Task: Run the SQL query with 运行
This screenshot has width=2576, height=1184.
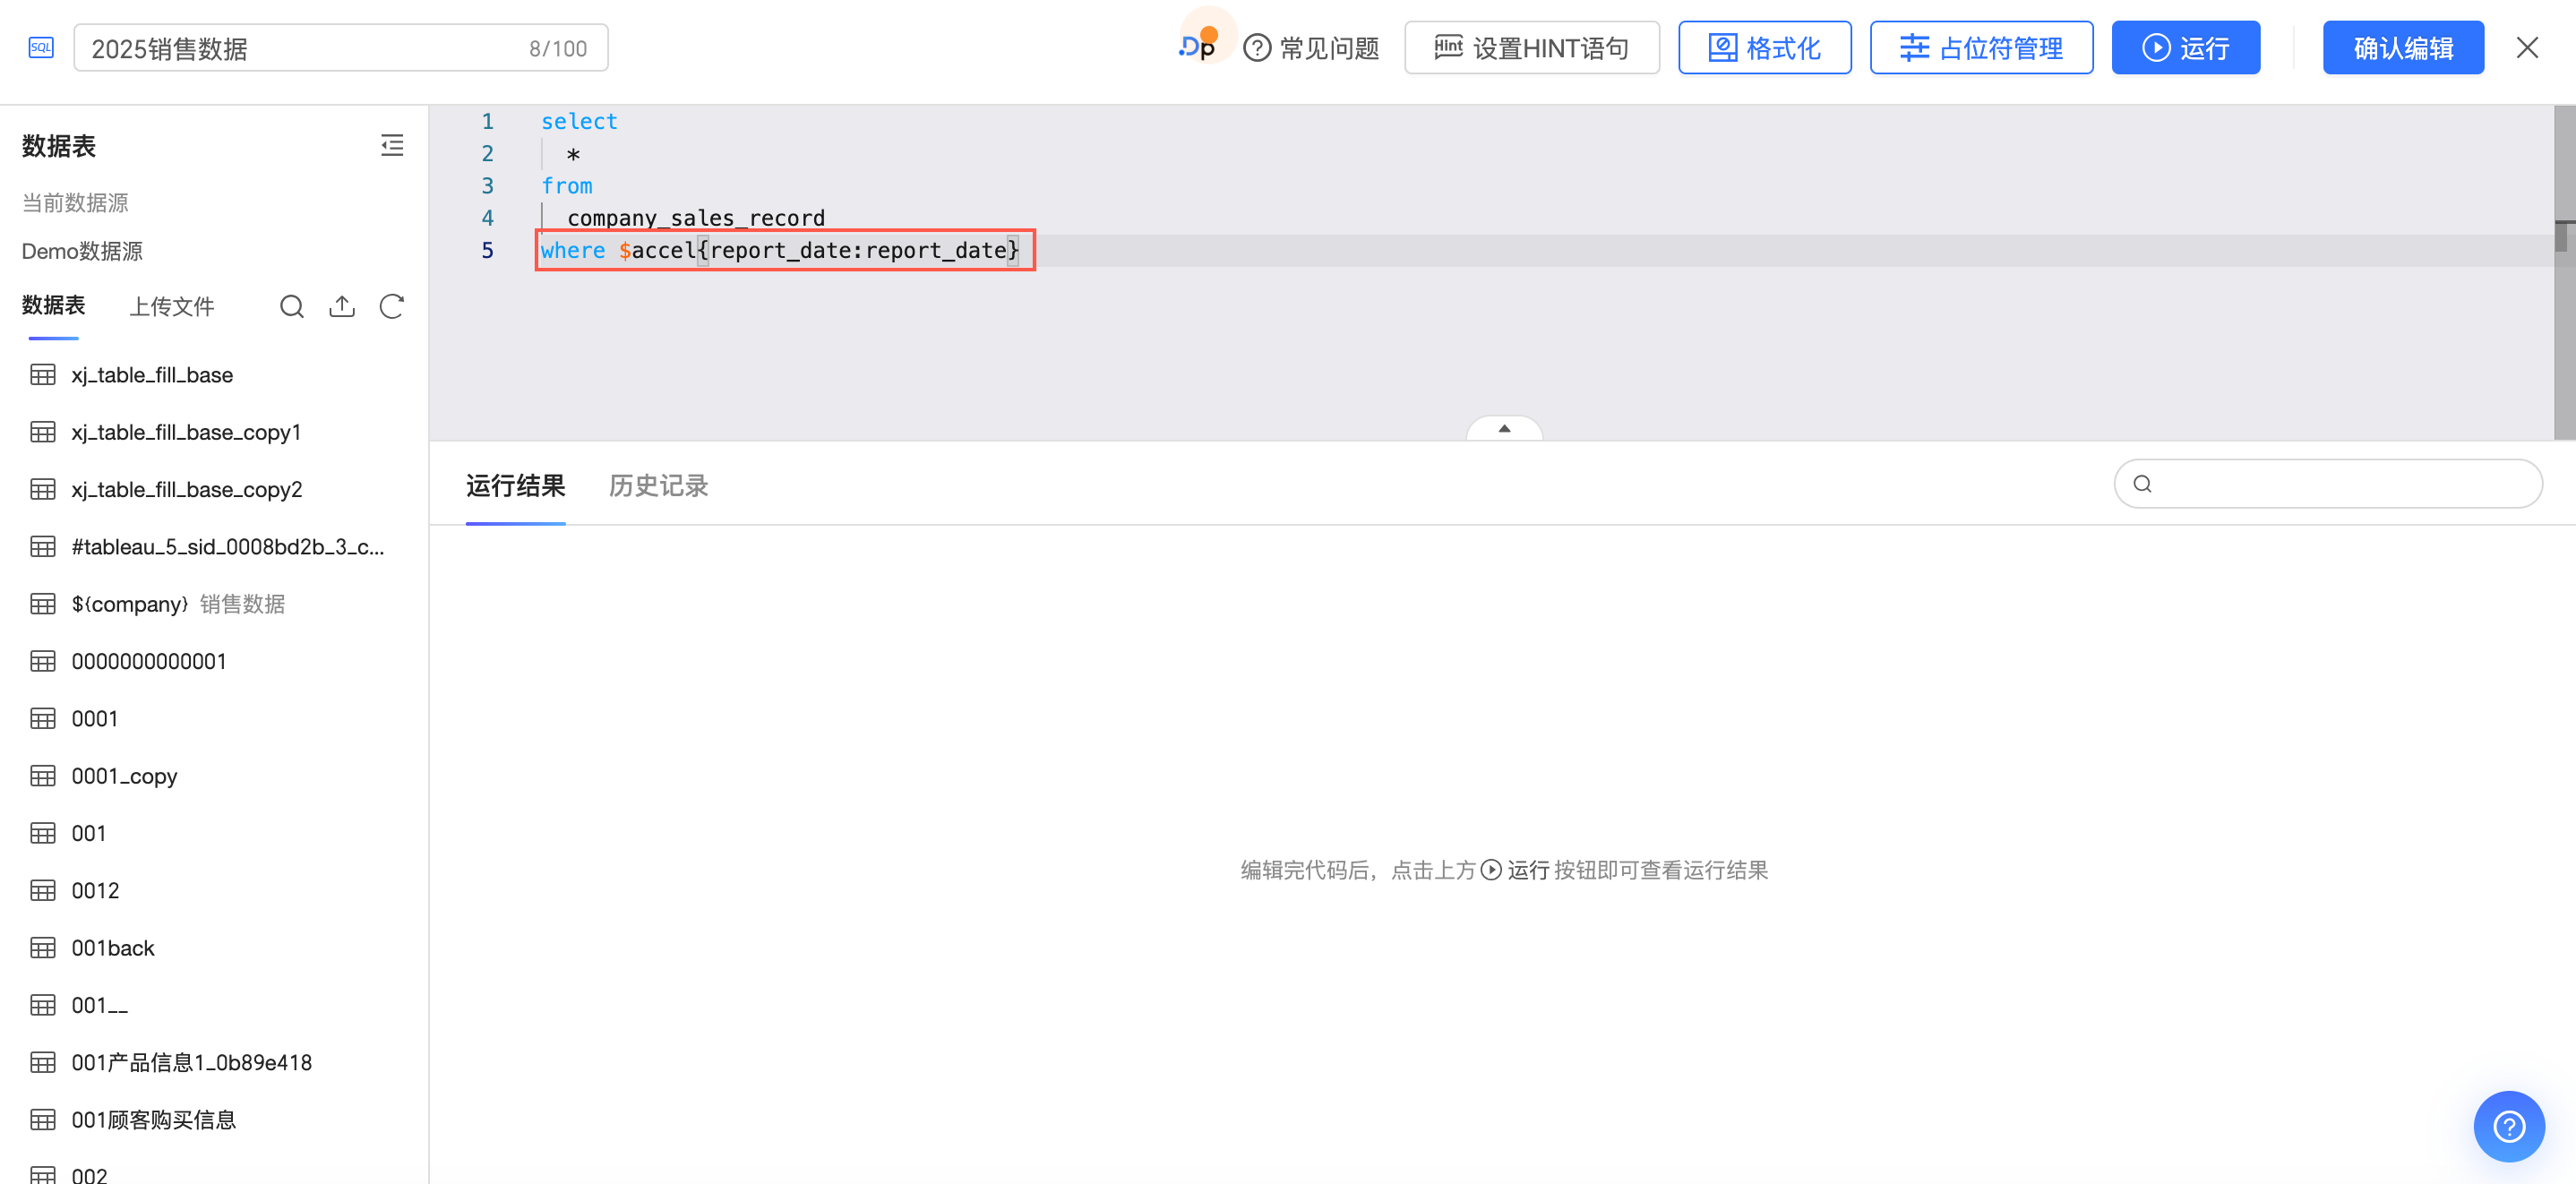Action: coord(2185,48)
